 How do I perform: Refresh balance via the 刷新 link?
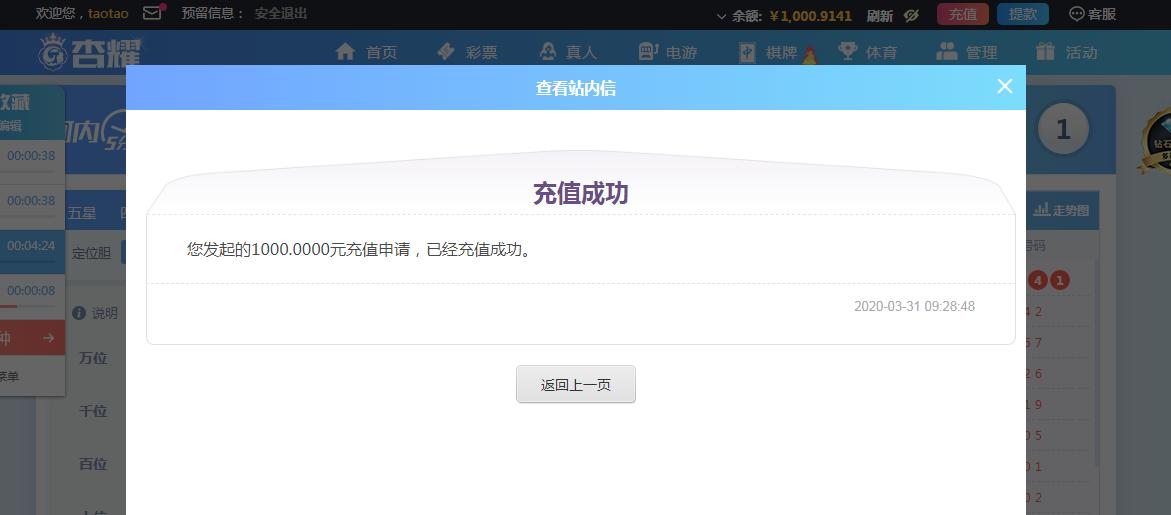(x=880, y=15)
